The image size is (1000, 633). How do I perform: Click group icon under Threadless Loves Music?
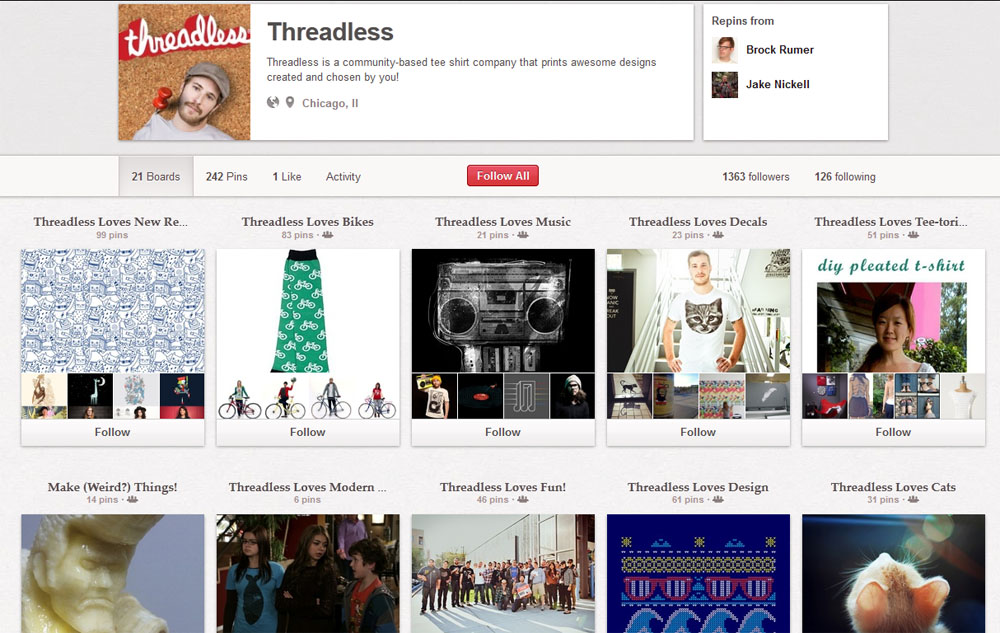[523, 235]
